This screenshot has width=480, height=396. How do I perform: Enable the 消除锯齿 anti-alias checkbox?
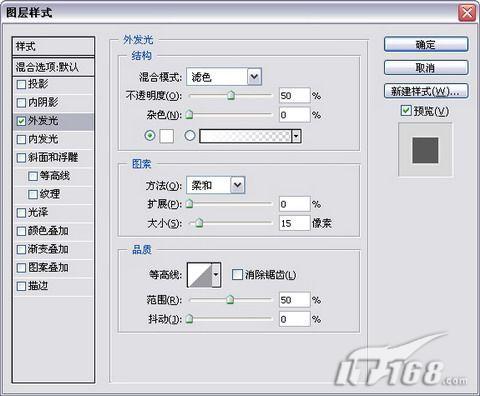(237, 275)
